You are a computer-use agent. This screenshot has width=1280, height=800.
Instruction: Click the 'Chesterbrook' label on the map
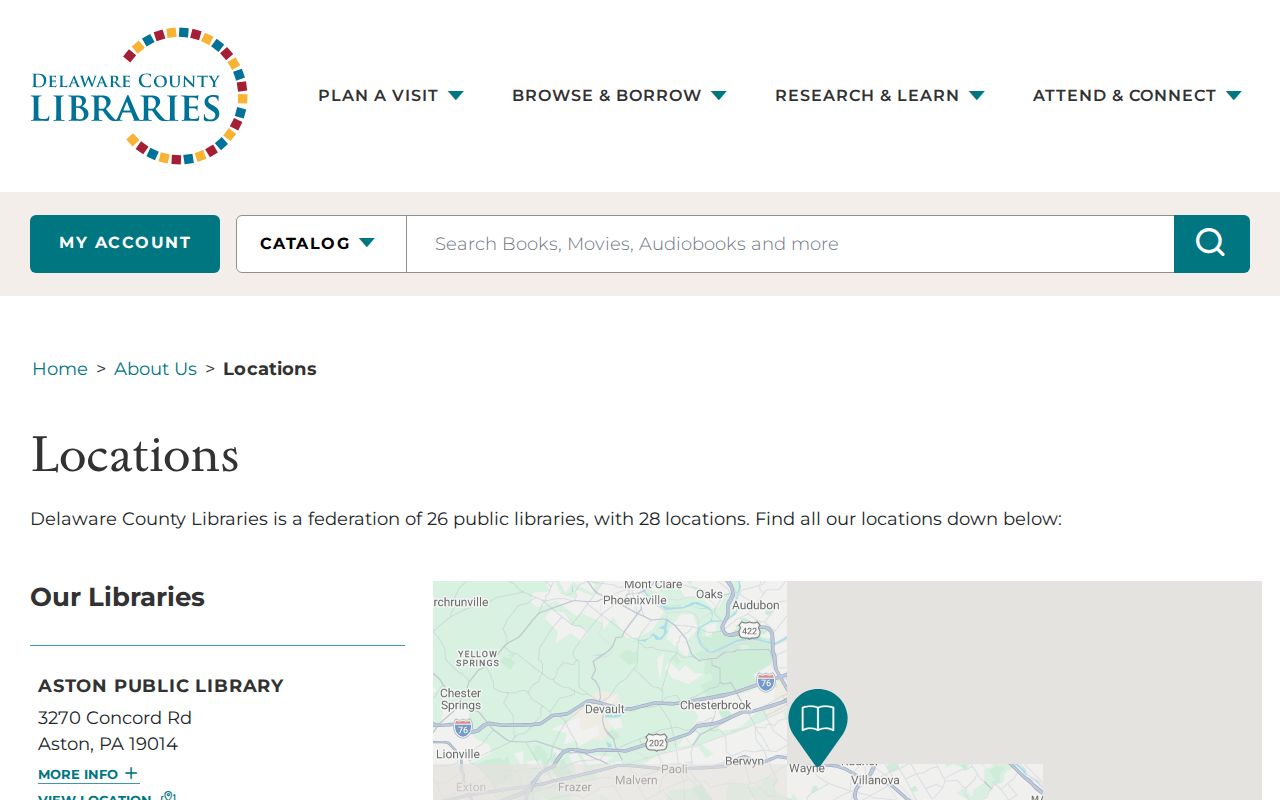click(x=716, y=705)
